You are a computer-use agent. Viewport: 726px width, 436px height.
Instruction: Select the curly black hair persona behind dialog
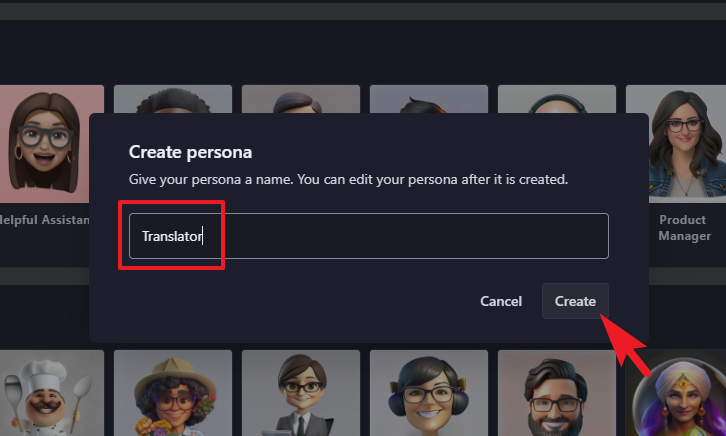point(173,99)
